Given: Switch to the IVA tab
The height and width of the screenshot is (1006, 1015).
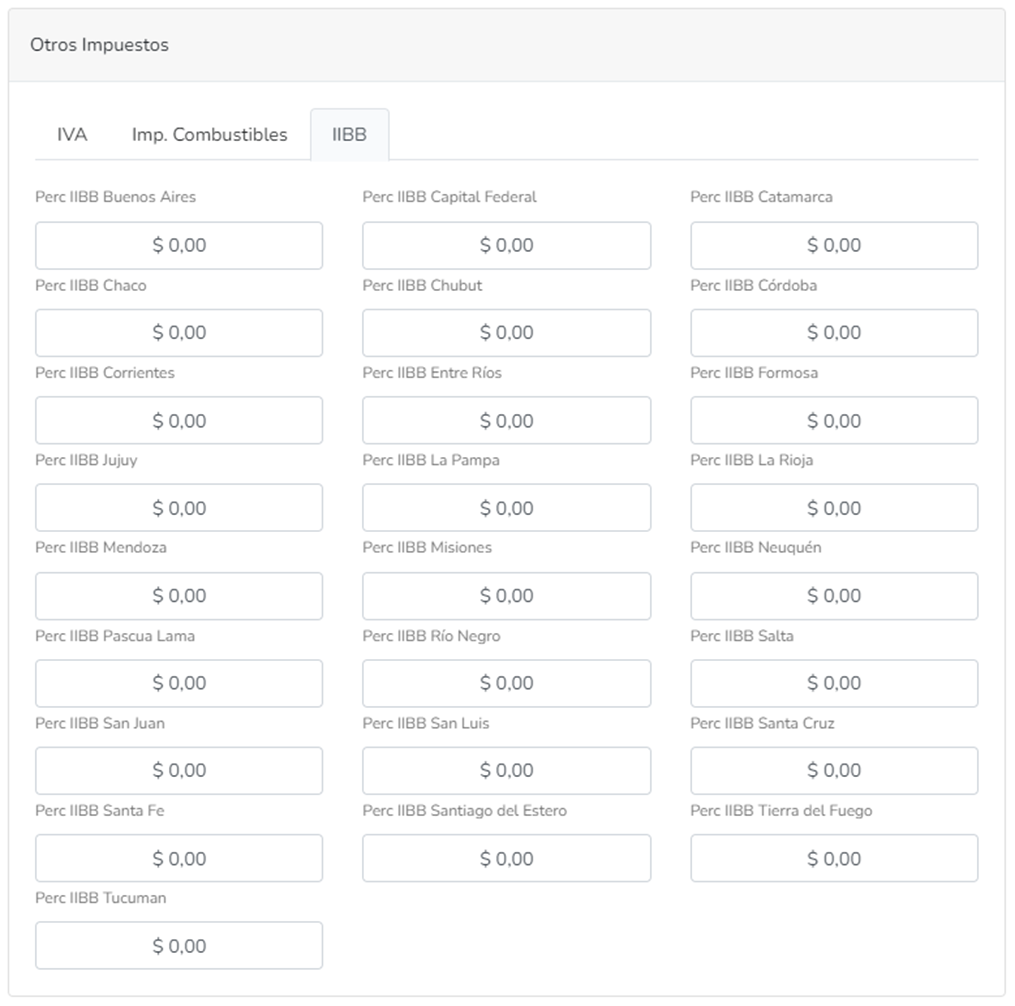Looking at the screenshot, I should coord(72,134).
